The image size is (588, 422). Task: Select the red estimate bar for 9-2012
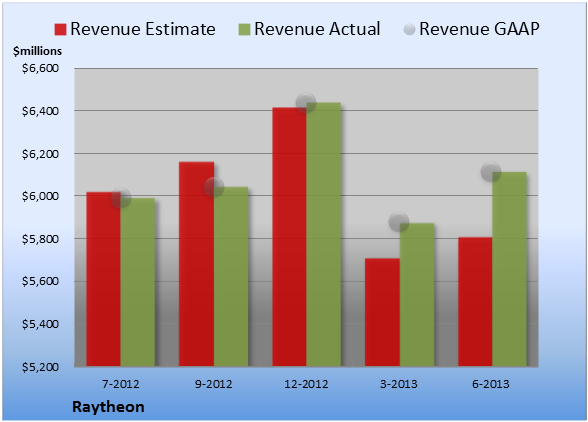196,264
